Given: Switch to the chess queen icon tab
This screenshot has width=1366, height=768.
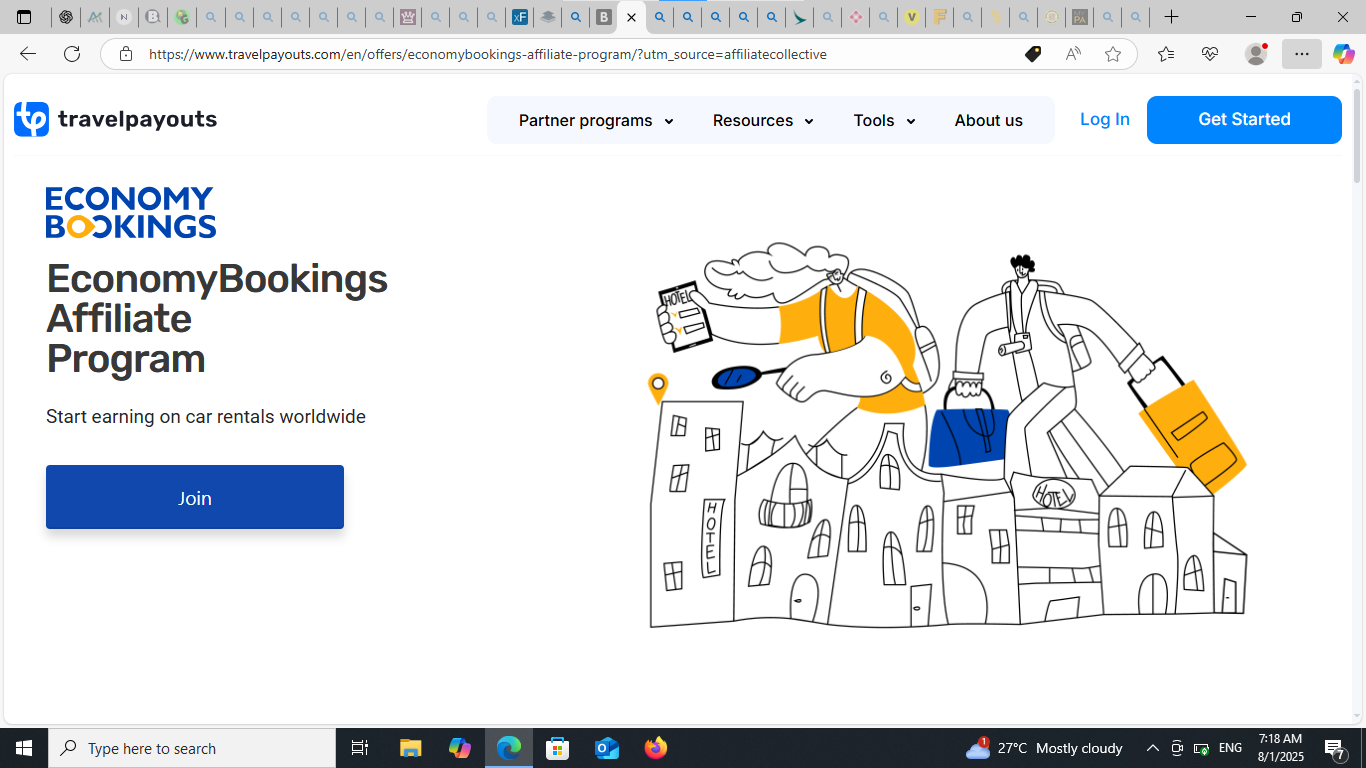Looking at the screenshot, I should [407, 17].
